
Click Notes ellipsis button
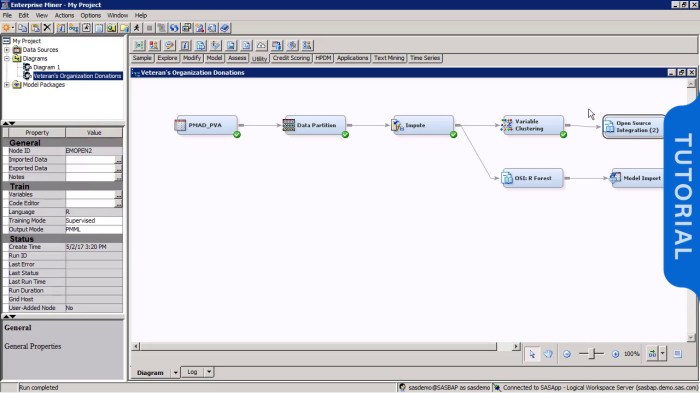[x=118, y=177]
